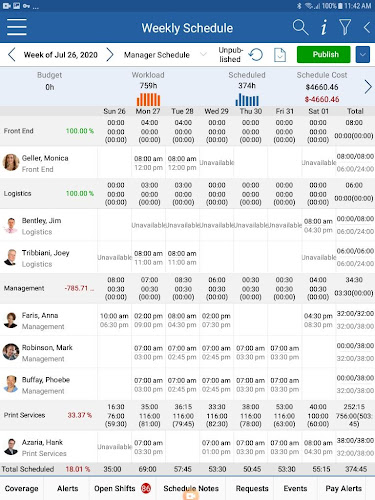Click the green Publish button
The height and width of the screenshot is (500, 375).
pyautogui.click(x=324, y=55)
